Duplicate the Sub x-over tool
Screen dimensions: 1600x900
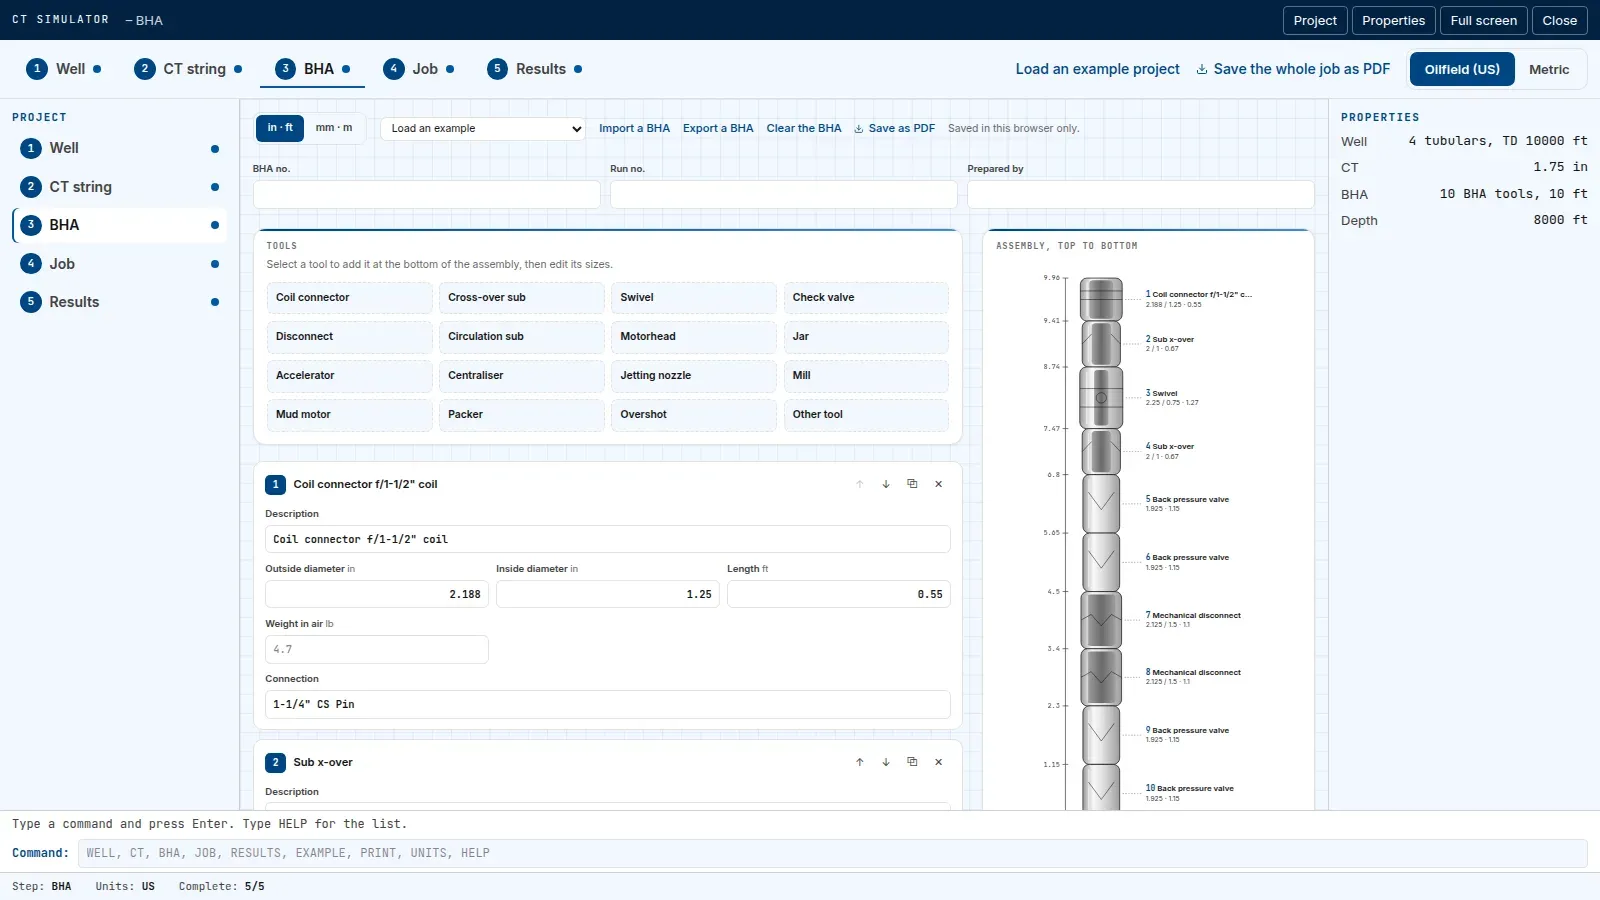click(x=912, y=762)
